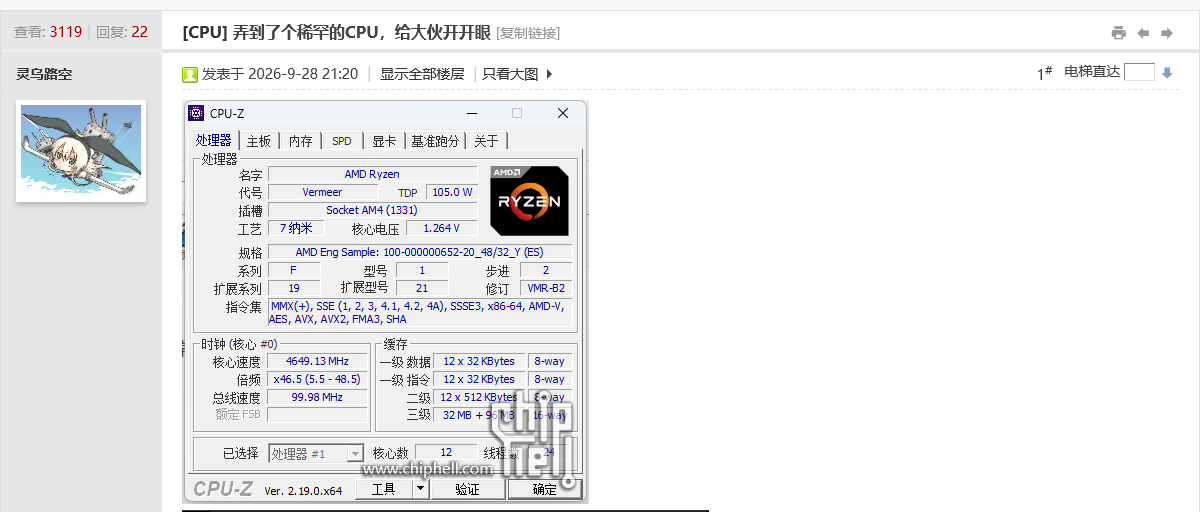Switch to the 显卡 tab in CPU-Z
This screenshot has height=512, width=1200.
tap(384, 141)
